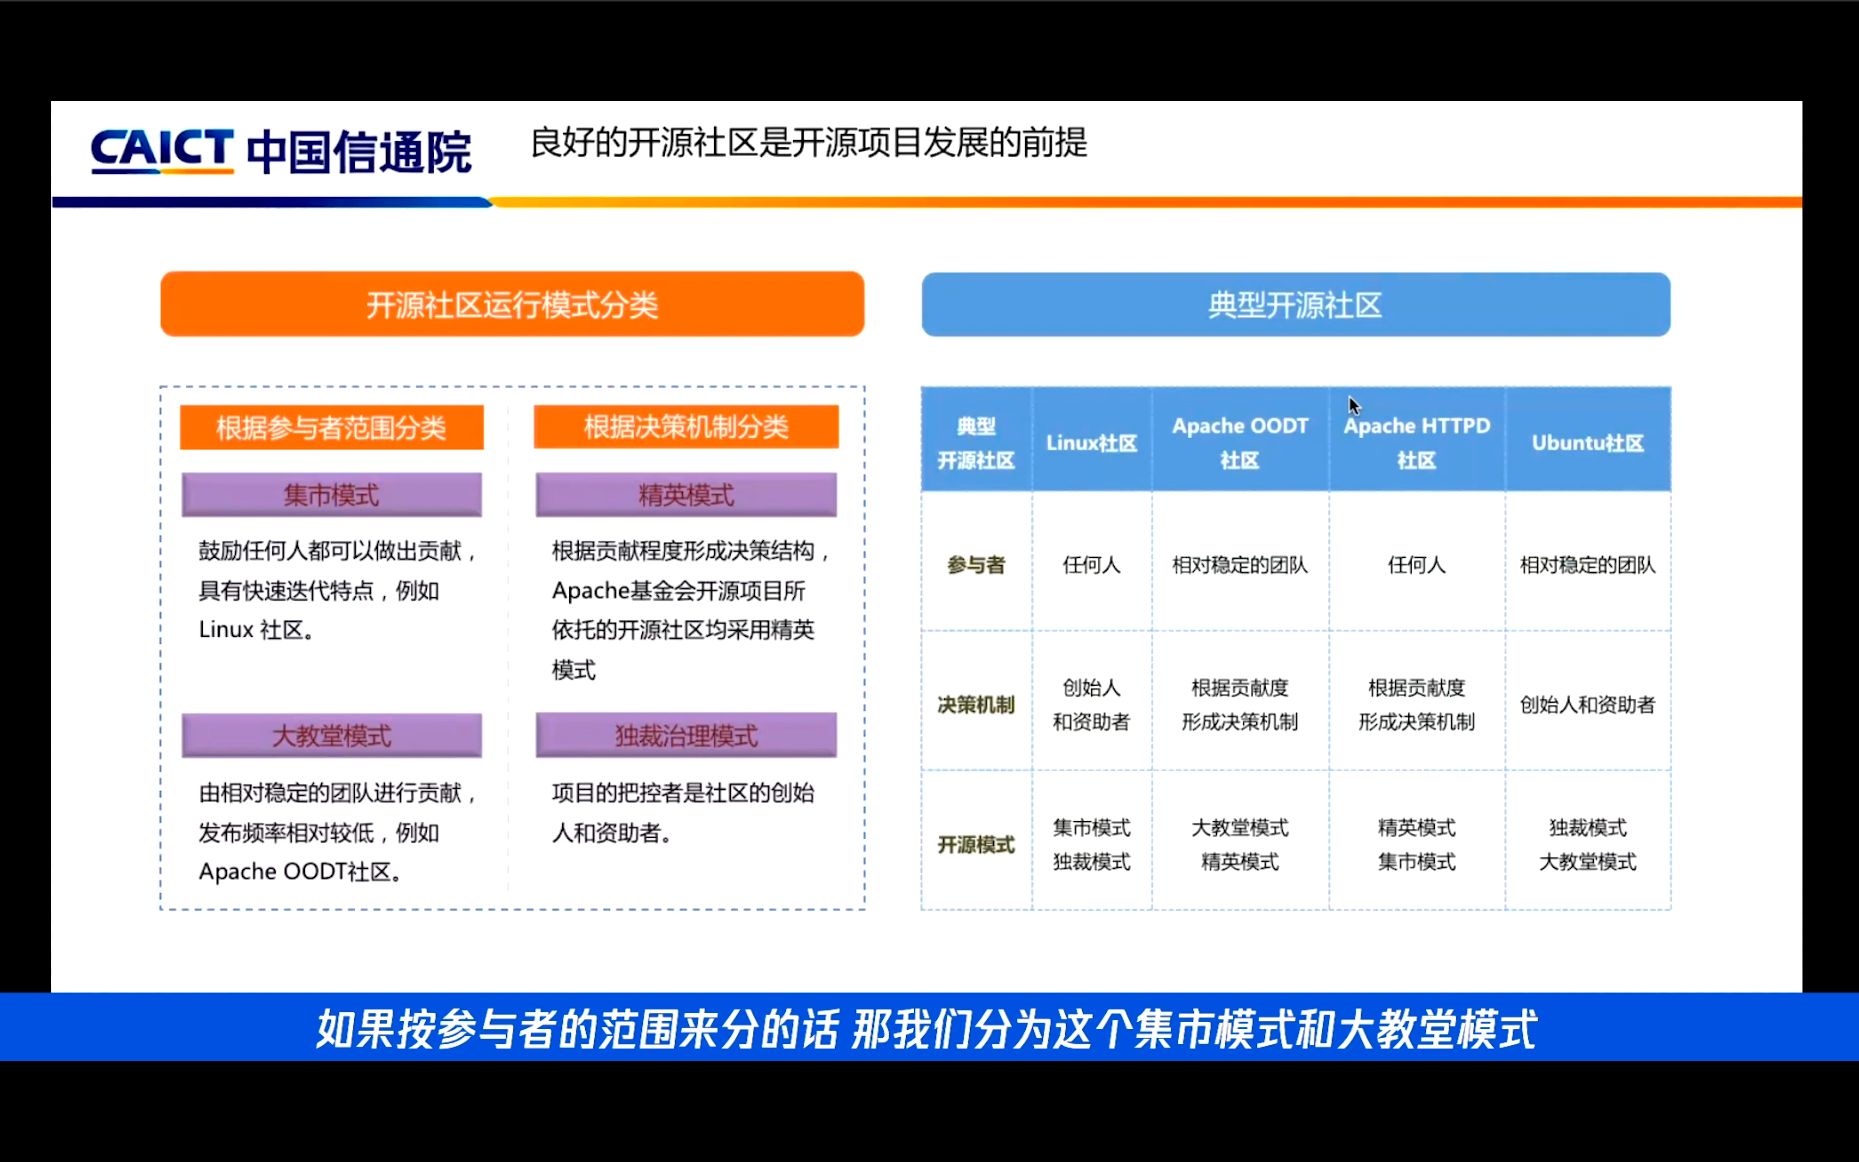Click the purple 大教堂模式 label
This screenshot has width=1859, height=1162.
(x=331, y=736)
